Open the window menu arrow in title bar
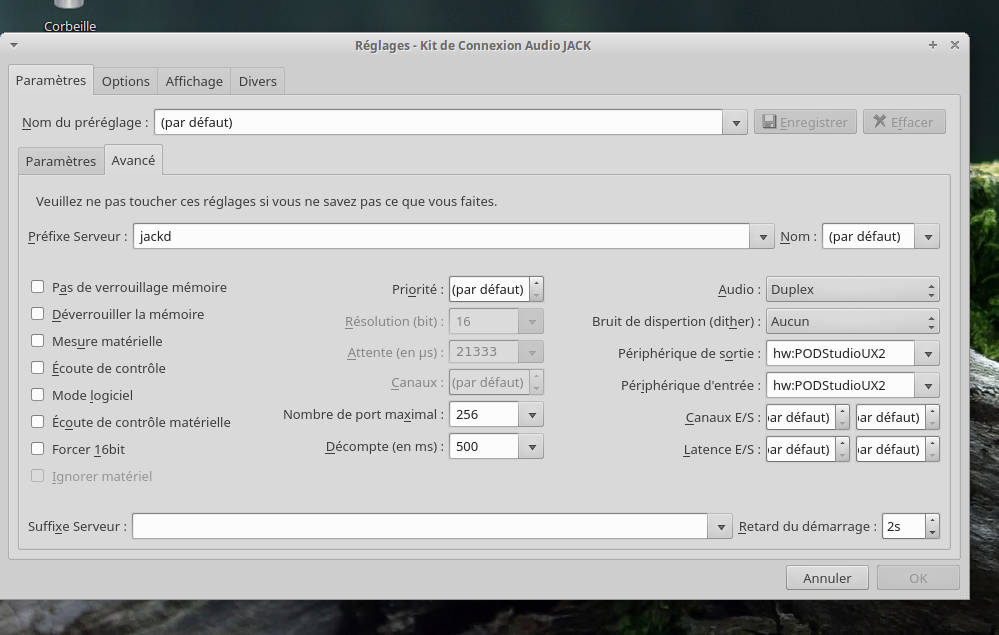The width and height of the screenshot is (999, 635). pos(13,45)
